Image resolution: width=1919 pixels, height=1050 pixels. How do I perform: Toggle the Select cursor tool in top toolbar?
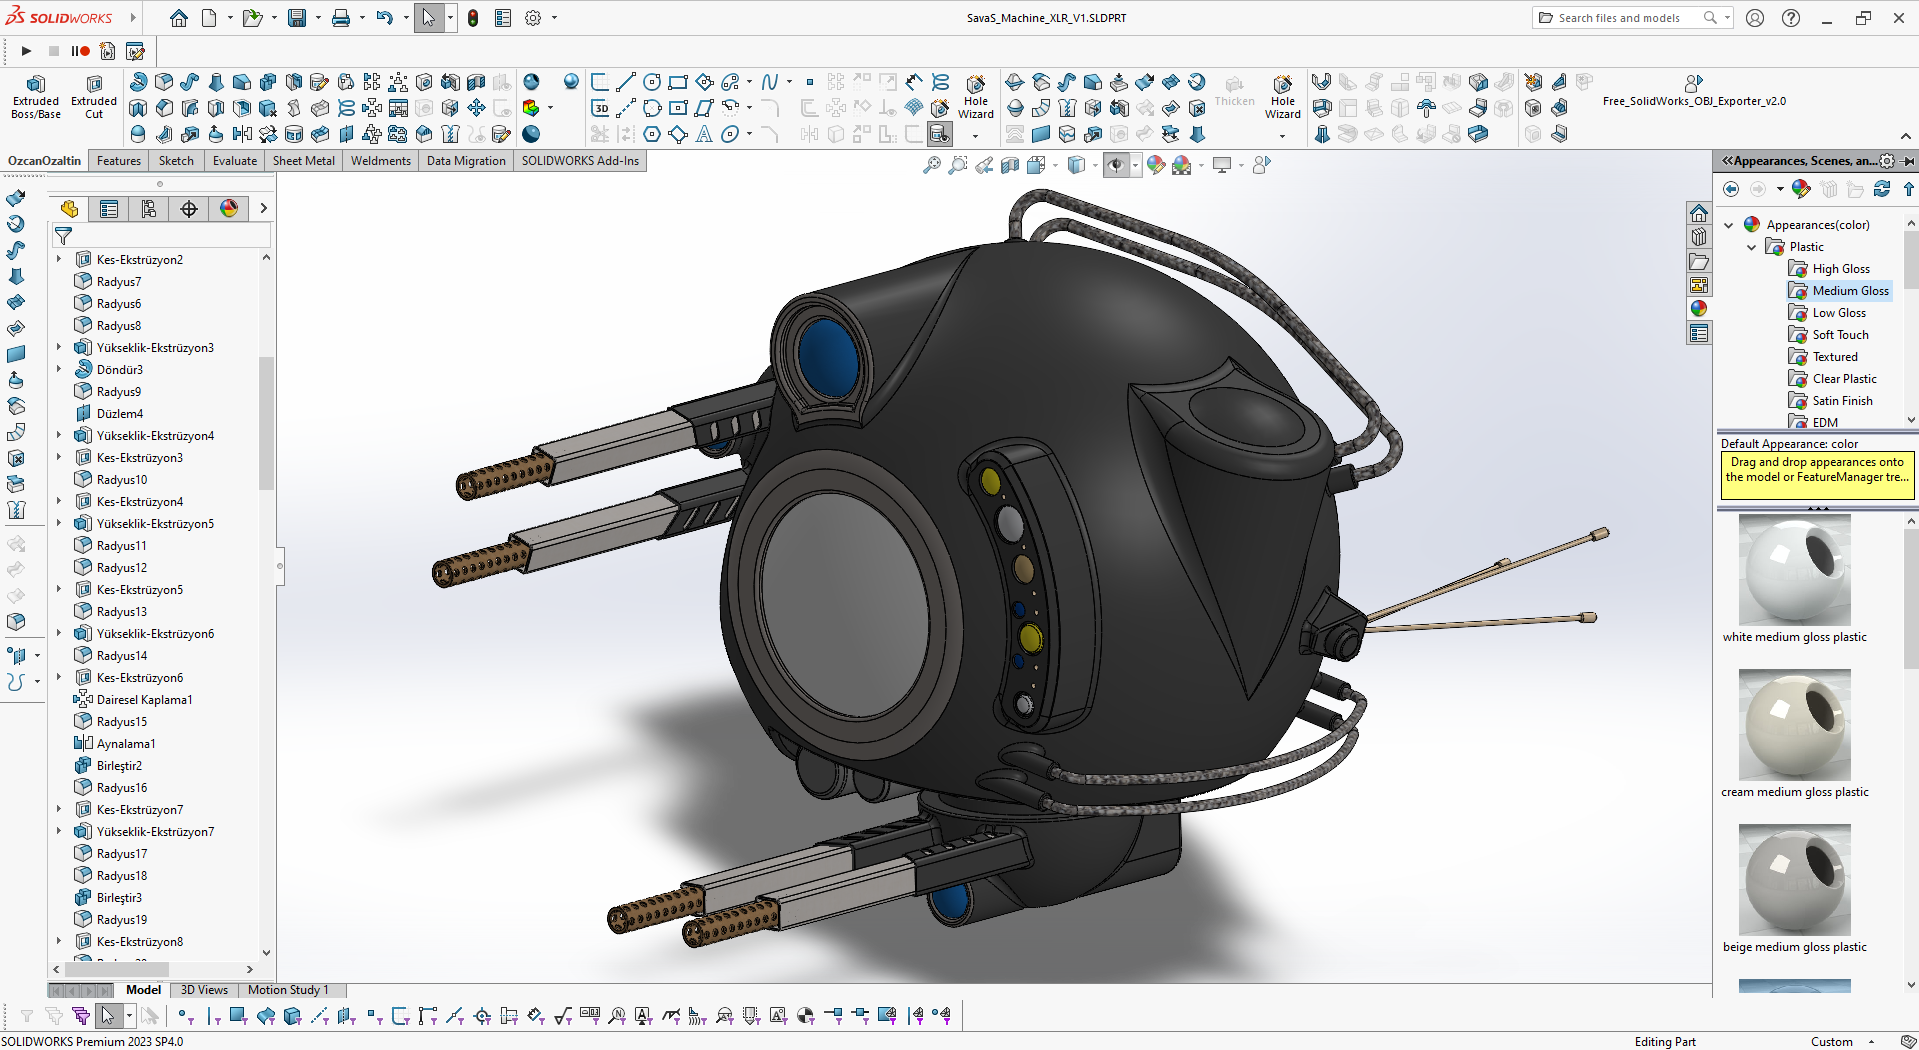coord(429,18)
